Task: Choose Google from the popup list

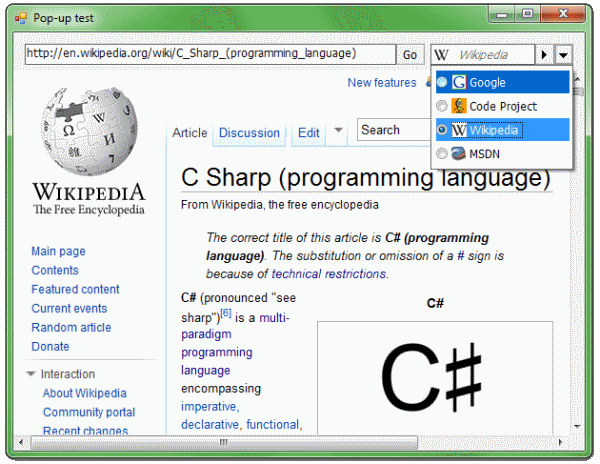Action: 502,82
